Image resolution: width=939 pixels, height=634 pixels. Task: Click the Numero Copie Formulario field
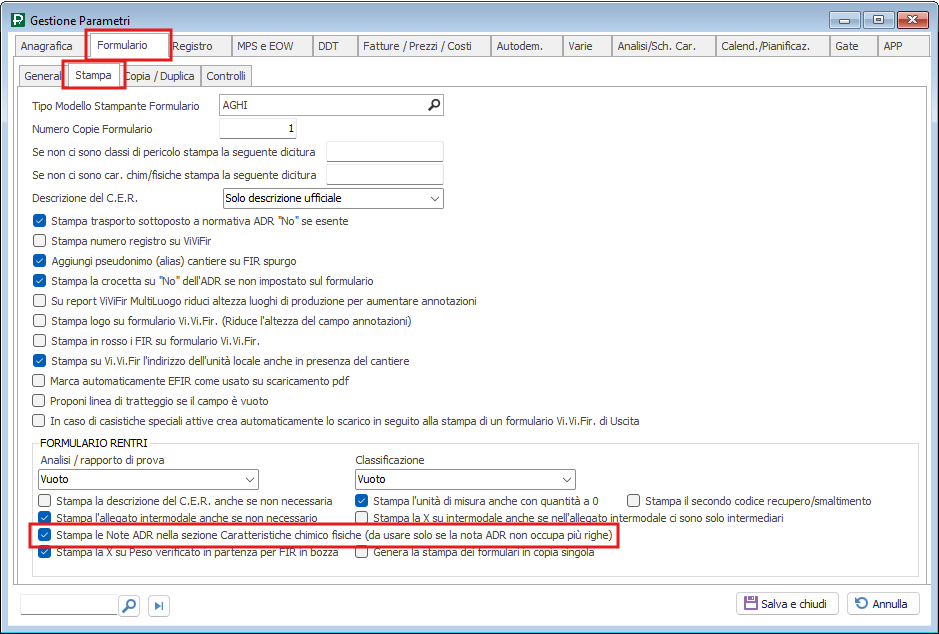click(x=257, y=129)
